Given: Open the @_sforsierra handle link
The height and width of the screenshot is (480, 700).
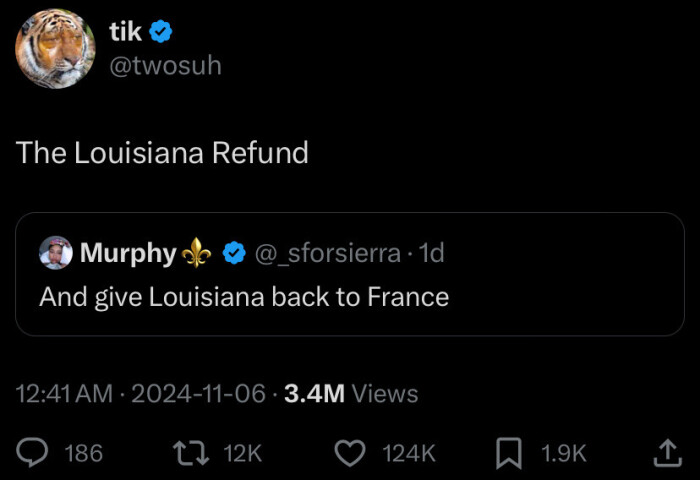Looking at the screenshot, I should point(328,254).
